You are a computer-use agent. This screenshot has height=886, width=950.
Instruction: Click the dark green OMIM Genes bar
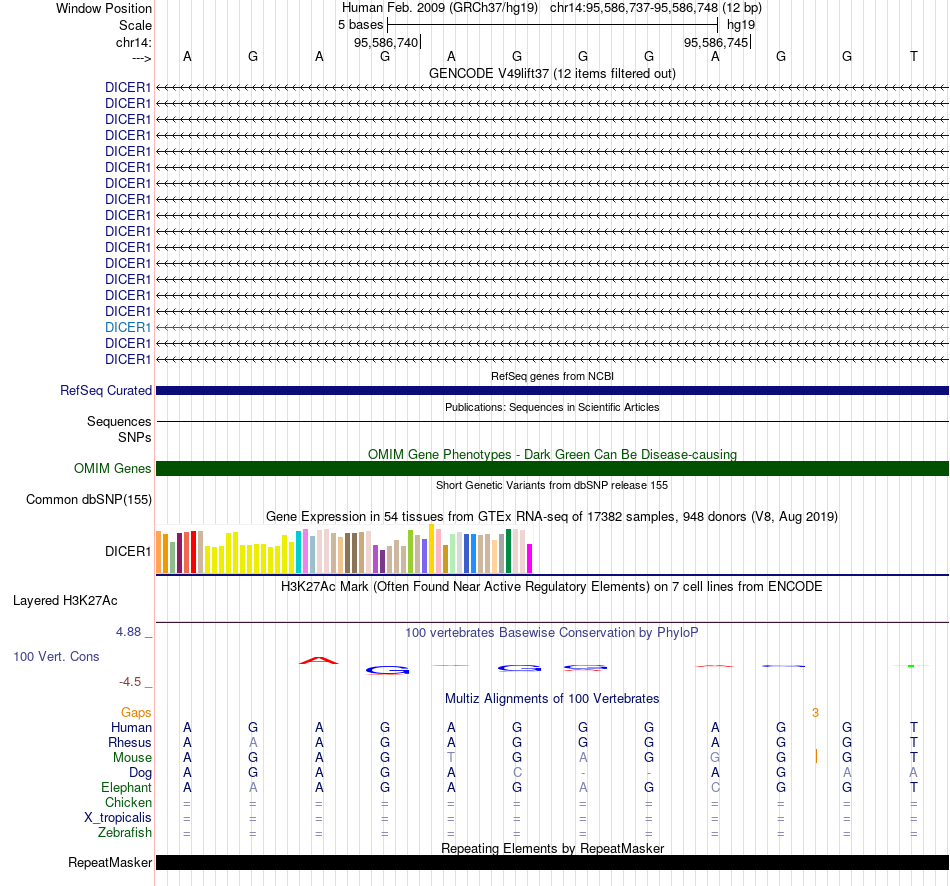[x=552, y=468]
